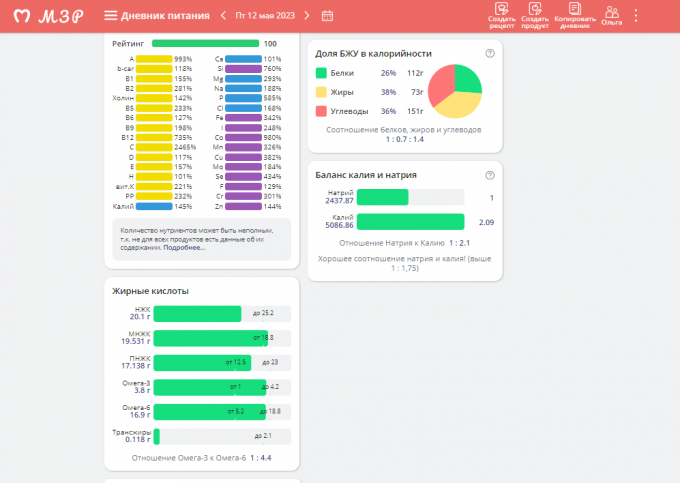
Task: Open the calendar date picker icon
Action: tap(327, 16)
